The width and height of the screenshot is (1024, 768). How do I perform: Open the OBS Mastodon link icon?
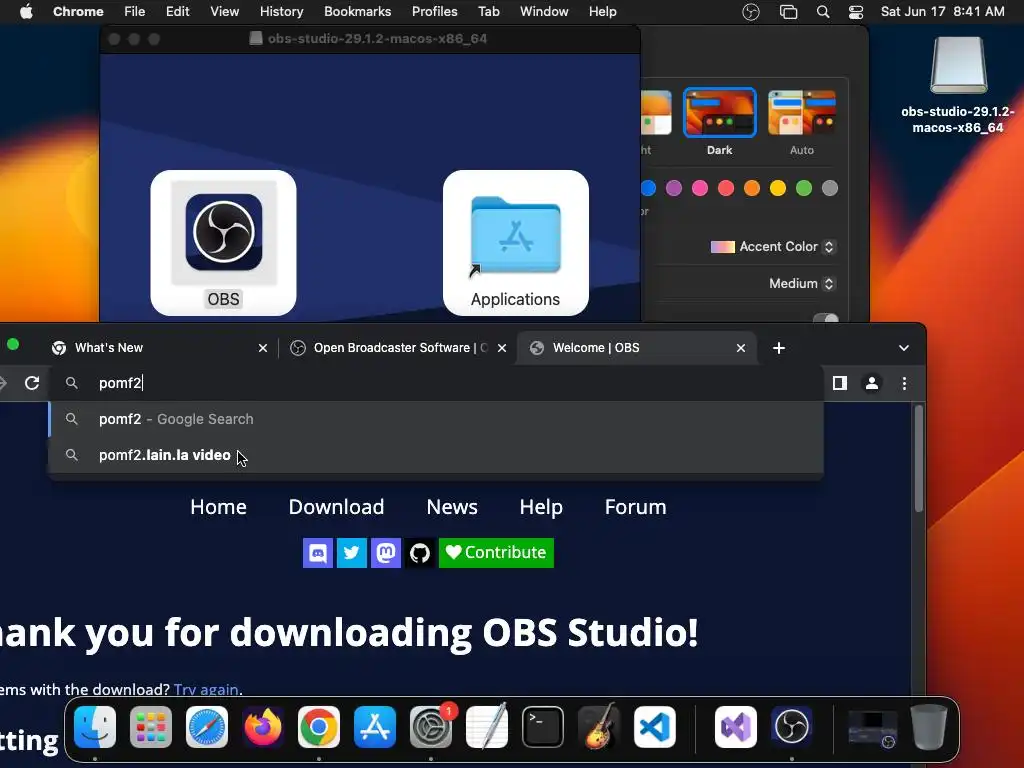pos(385,553)
